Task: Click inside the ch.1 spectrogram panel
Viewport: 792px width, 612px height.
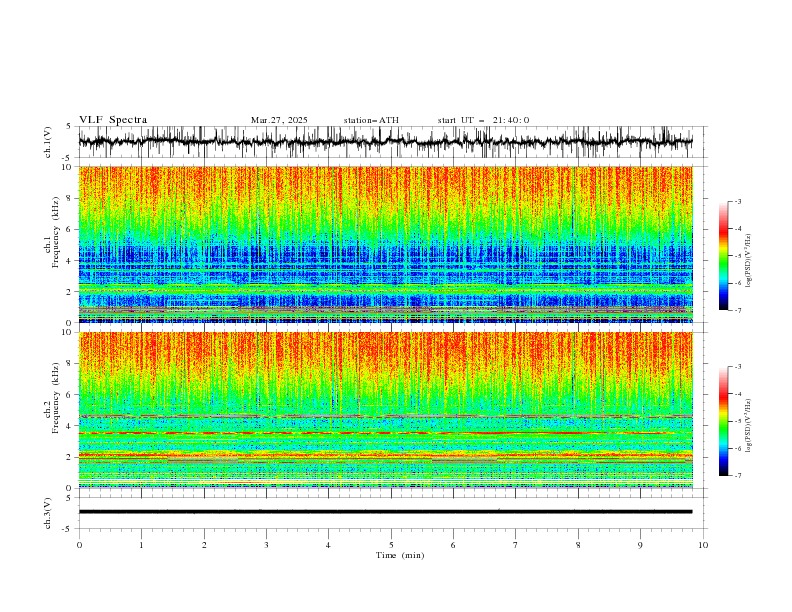Action: click(x=385, y=244)
